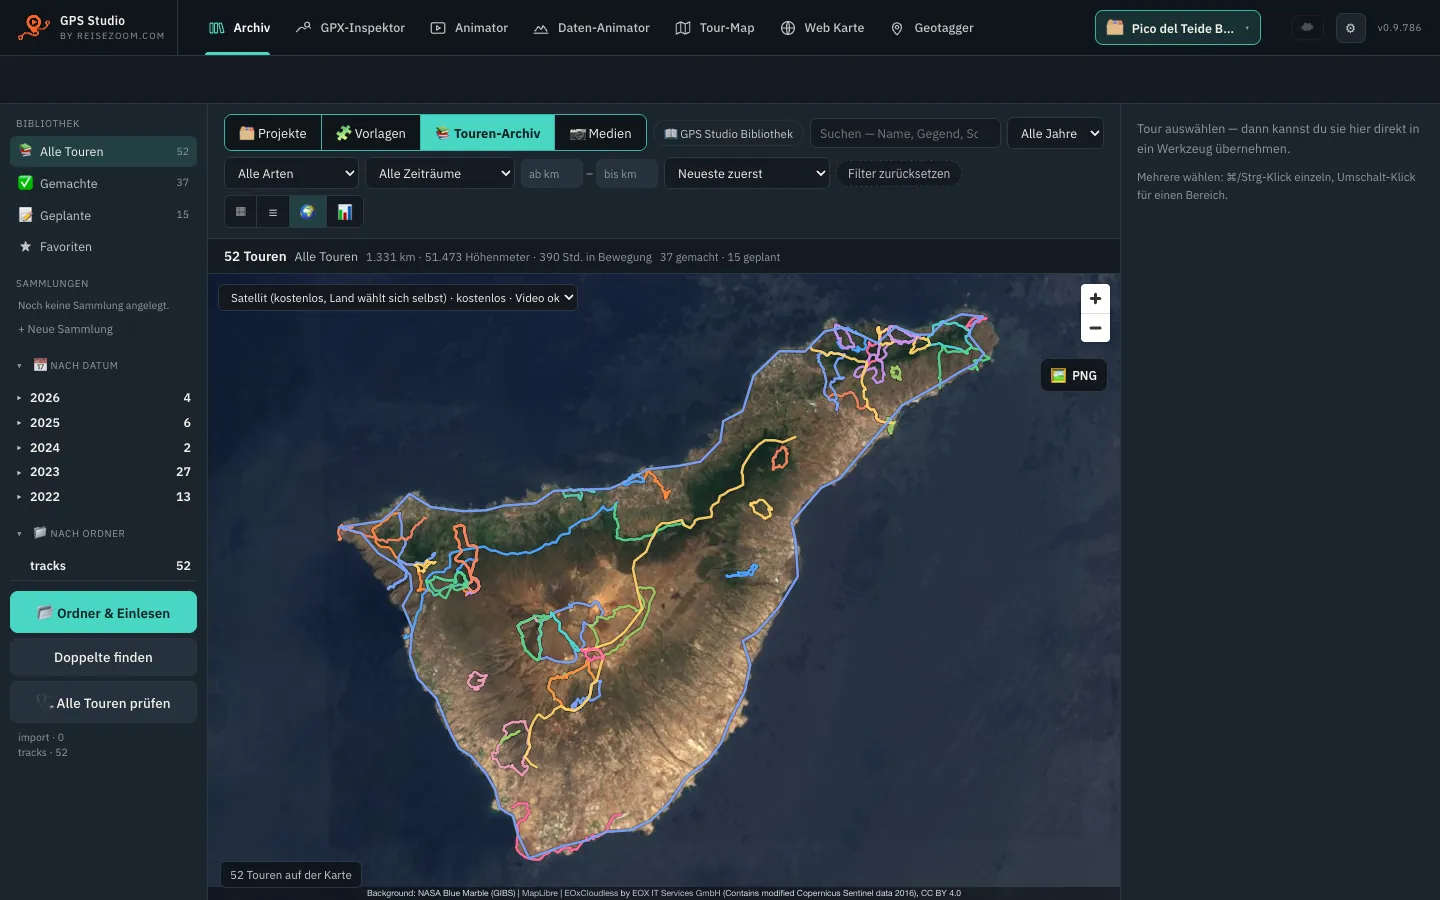Switch to grid tile view
The image size is (1440, 900).
[x=240, y=212]
